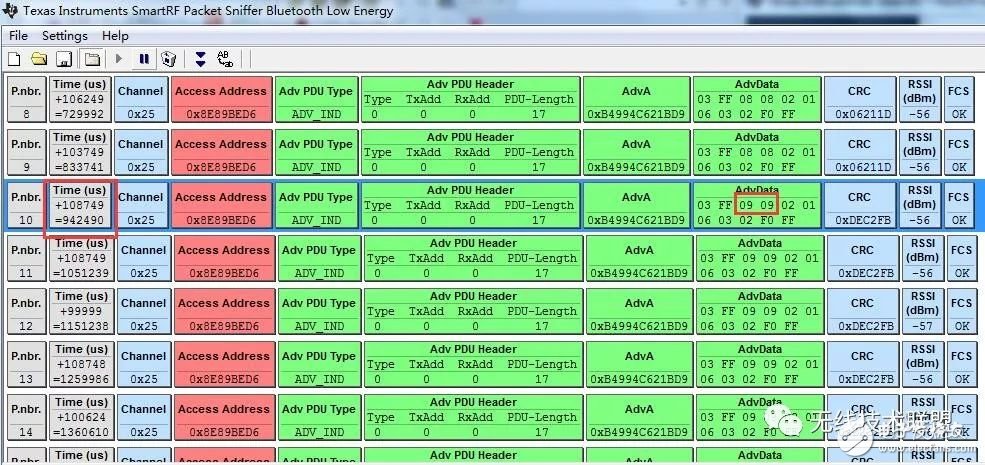This screenshot has height=465, width=985.
Task: Select packet number 8 cell
Action: tap(26, 99)
